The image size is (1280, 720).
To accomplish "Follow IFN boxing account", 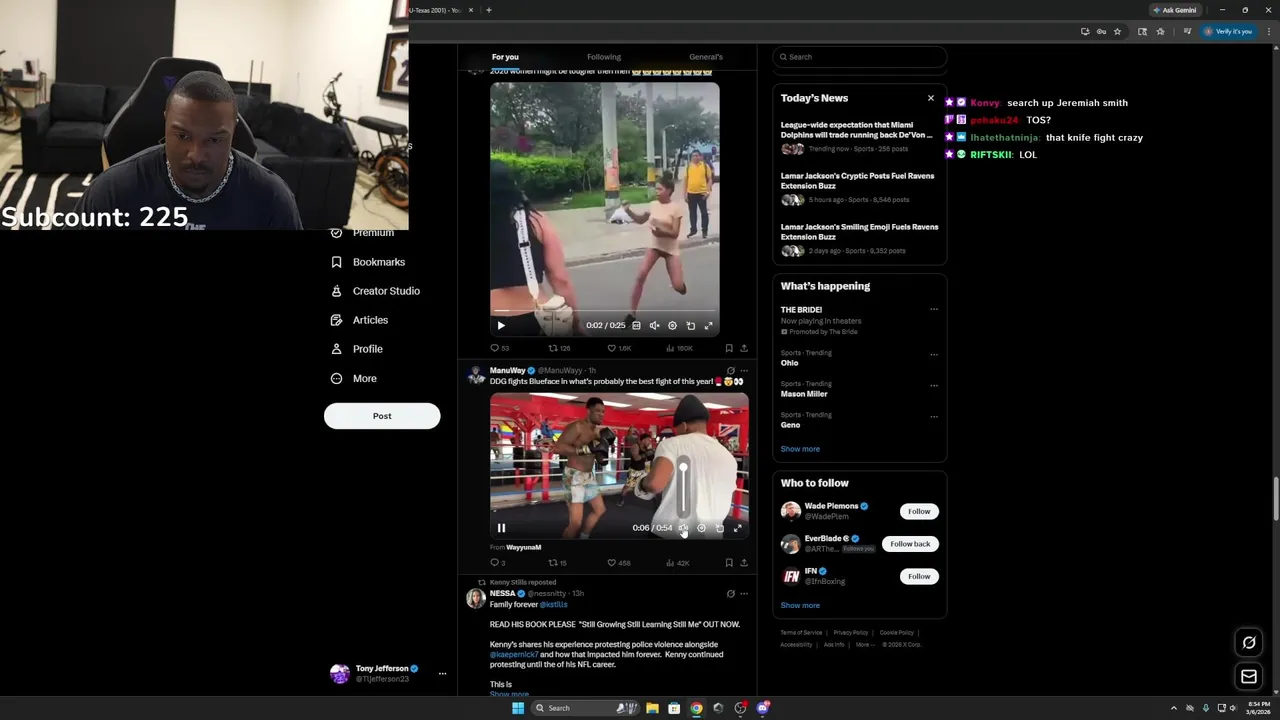I will pos(919,576).
